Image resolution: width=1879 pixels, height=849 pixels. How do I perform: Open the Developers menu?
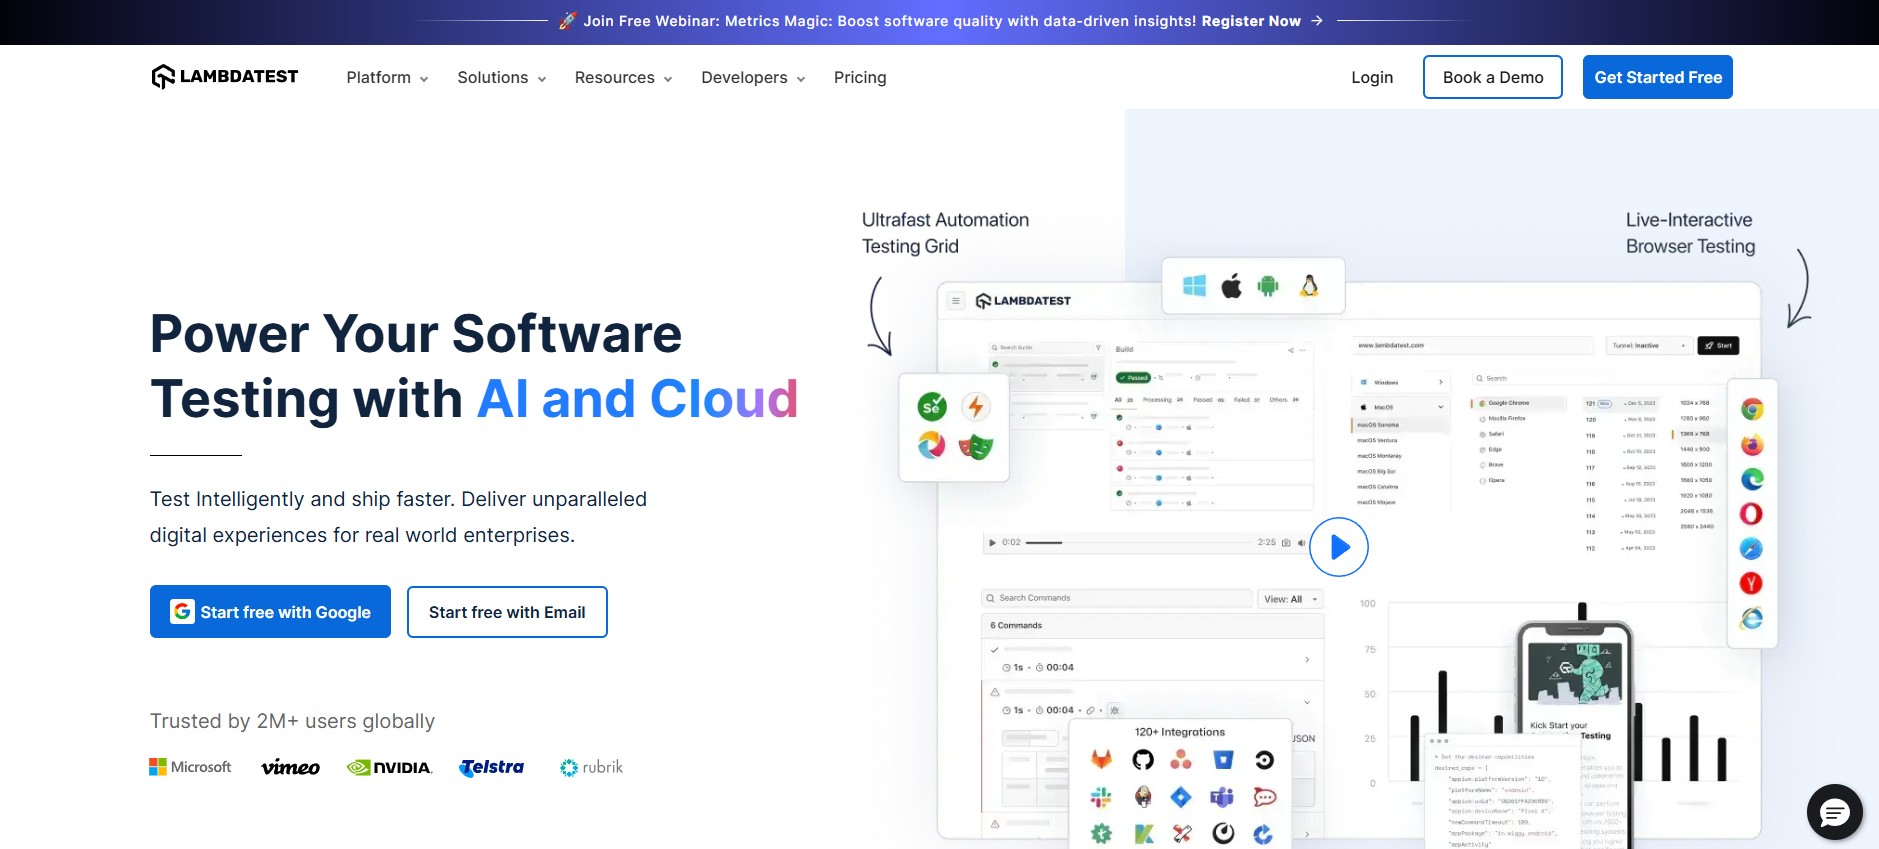(x=753, y=78)
